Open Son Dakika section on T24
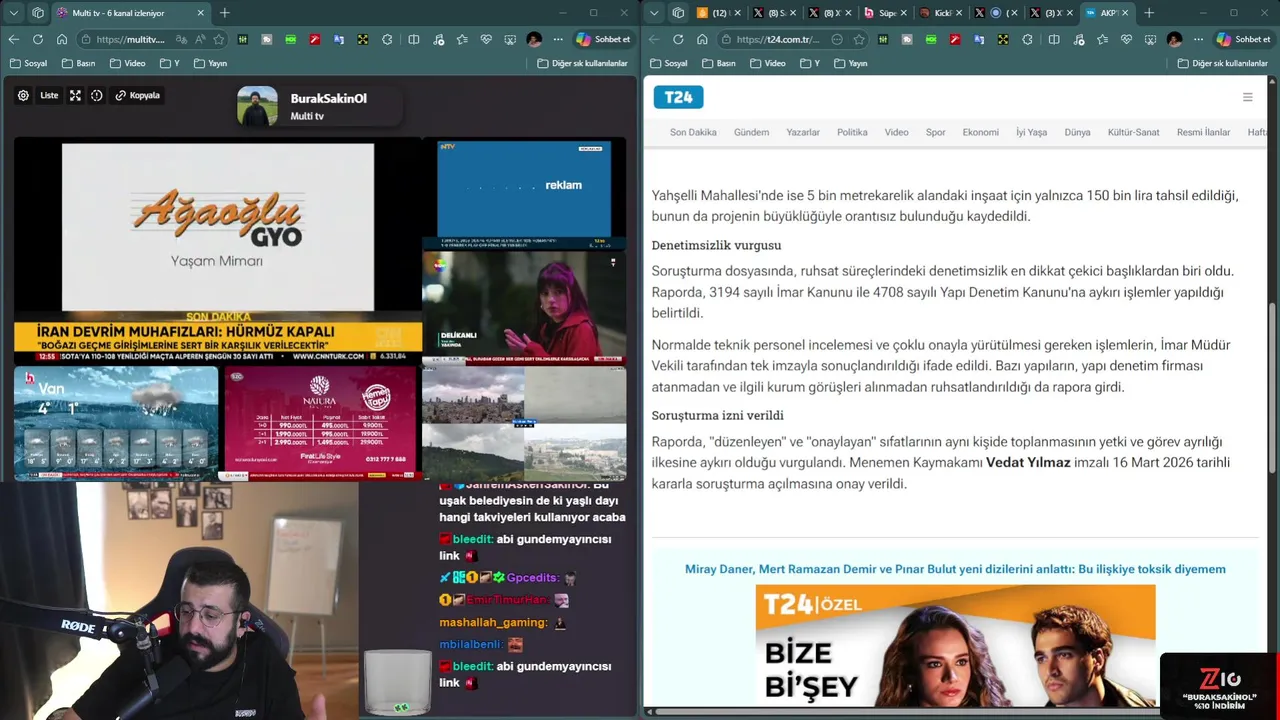 tap(693, 132)
